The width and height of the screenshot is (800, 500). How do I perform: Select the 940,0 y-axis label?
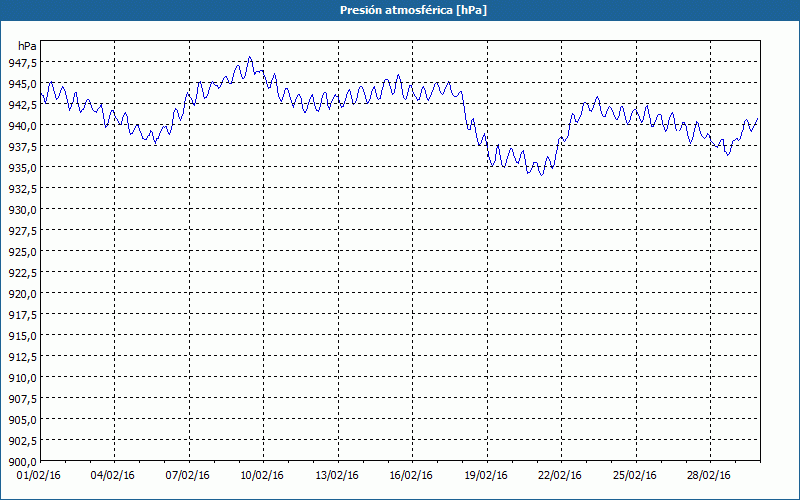click(x=22, y=126)
